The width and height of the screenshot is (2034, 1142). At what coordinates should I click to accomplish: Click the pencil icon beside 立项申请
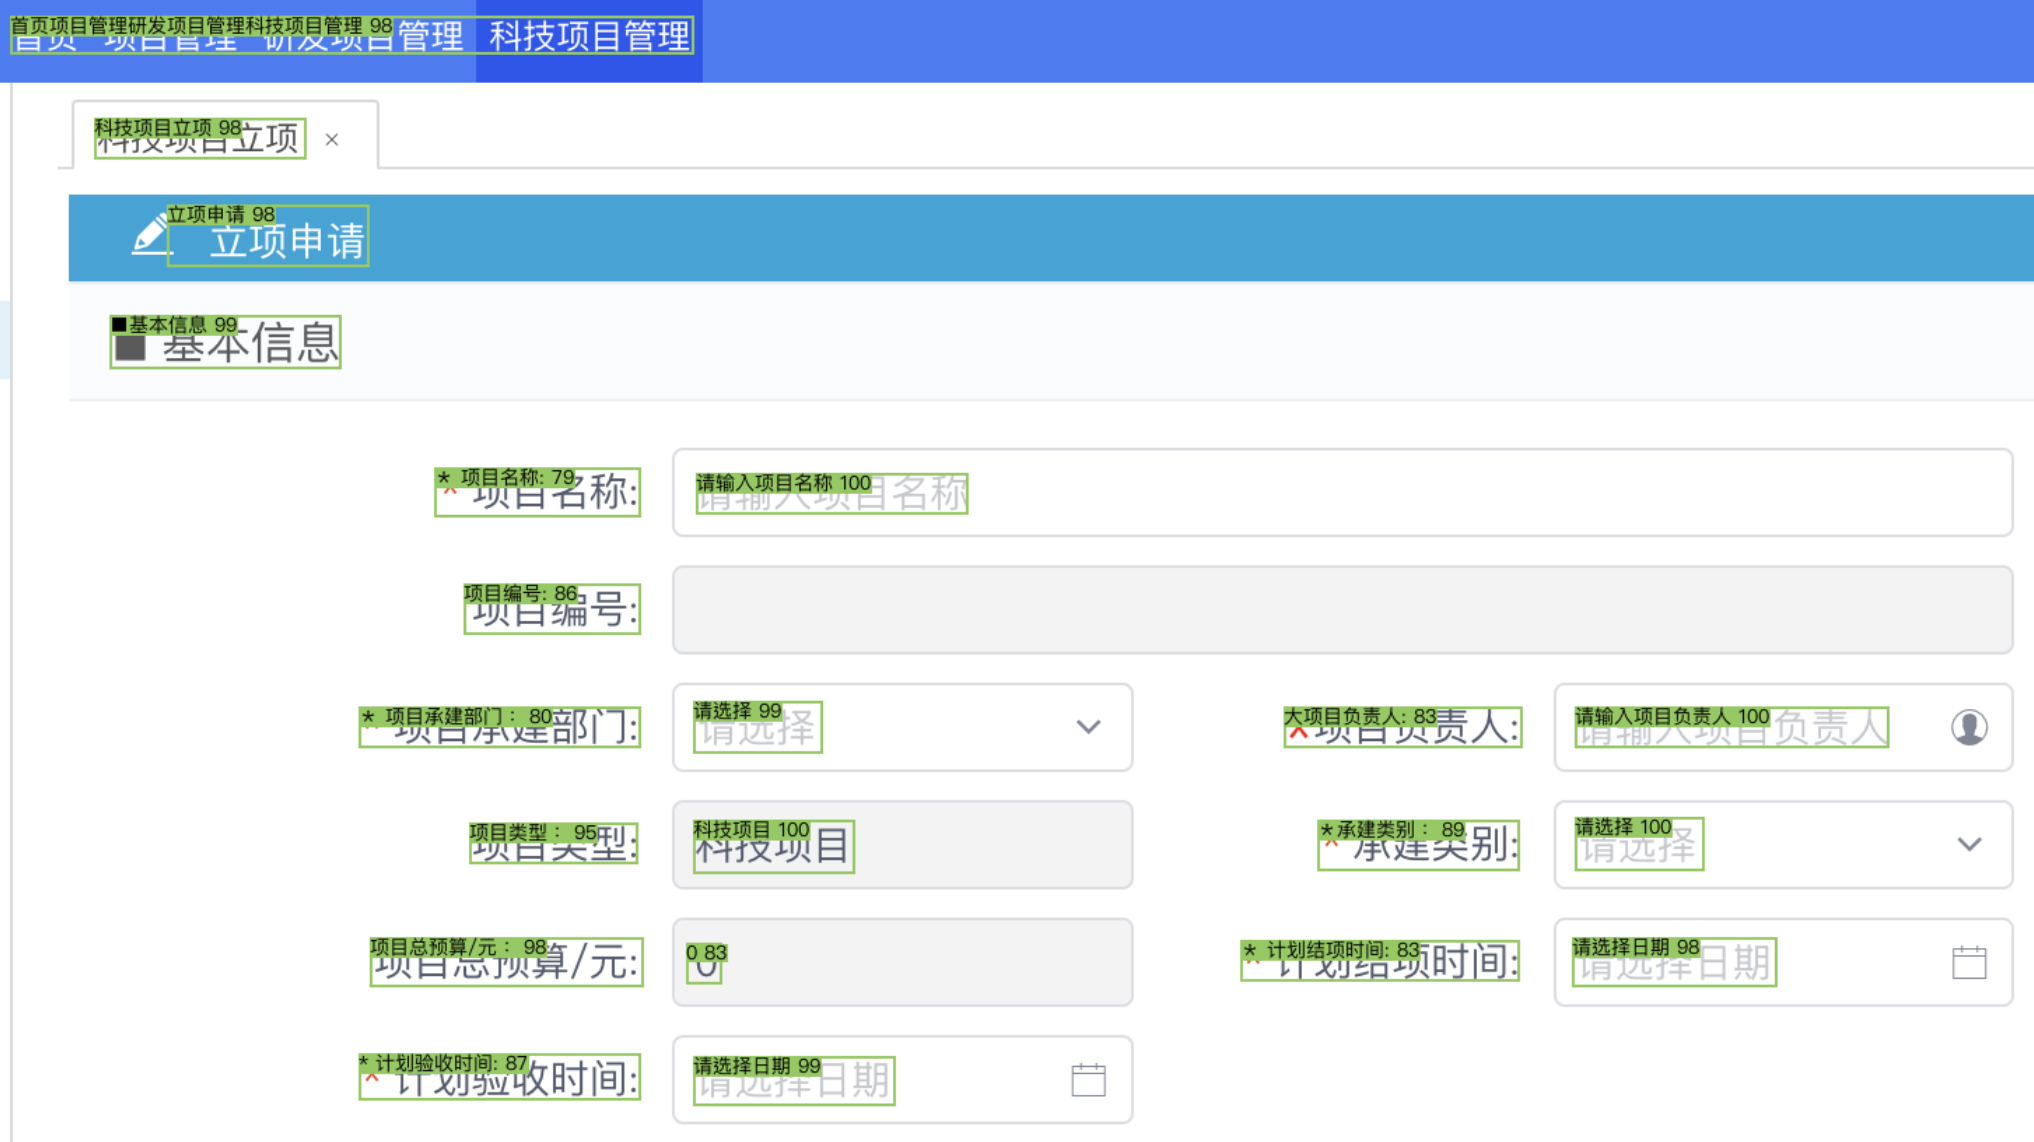point(149,236)
